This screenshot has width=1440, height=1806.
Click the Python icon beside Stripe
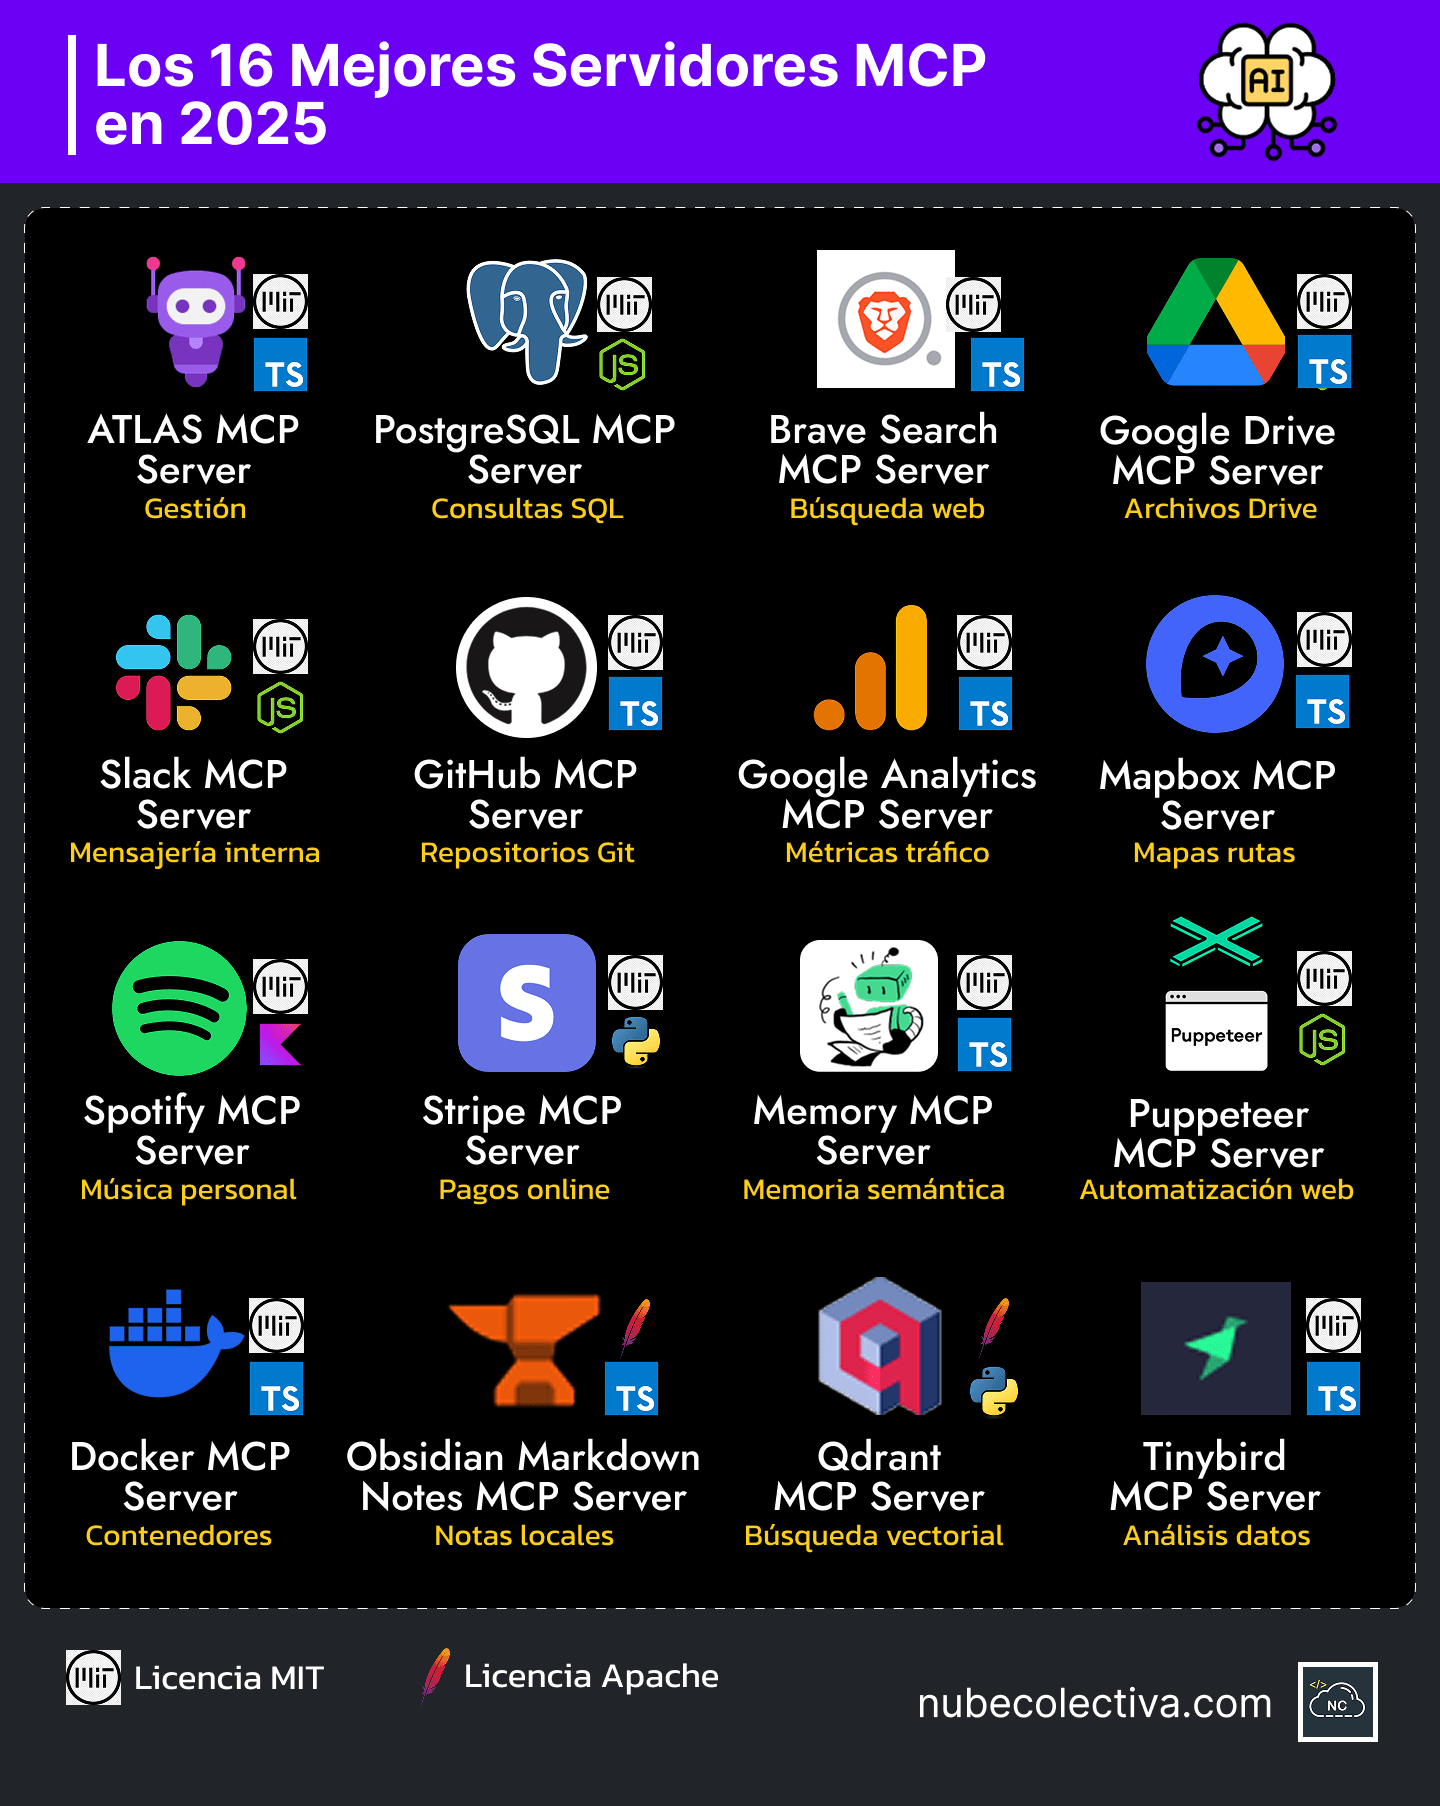point(636,1042)
